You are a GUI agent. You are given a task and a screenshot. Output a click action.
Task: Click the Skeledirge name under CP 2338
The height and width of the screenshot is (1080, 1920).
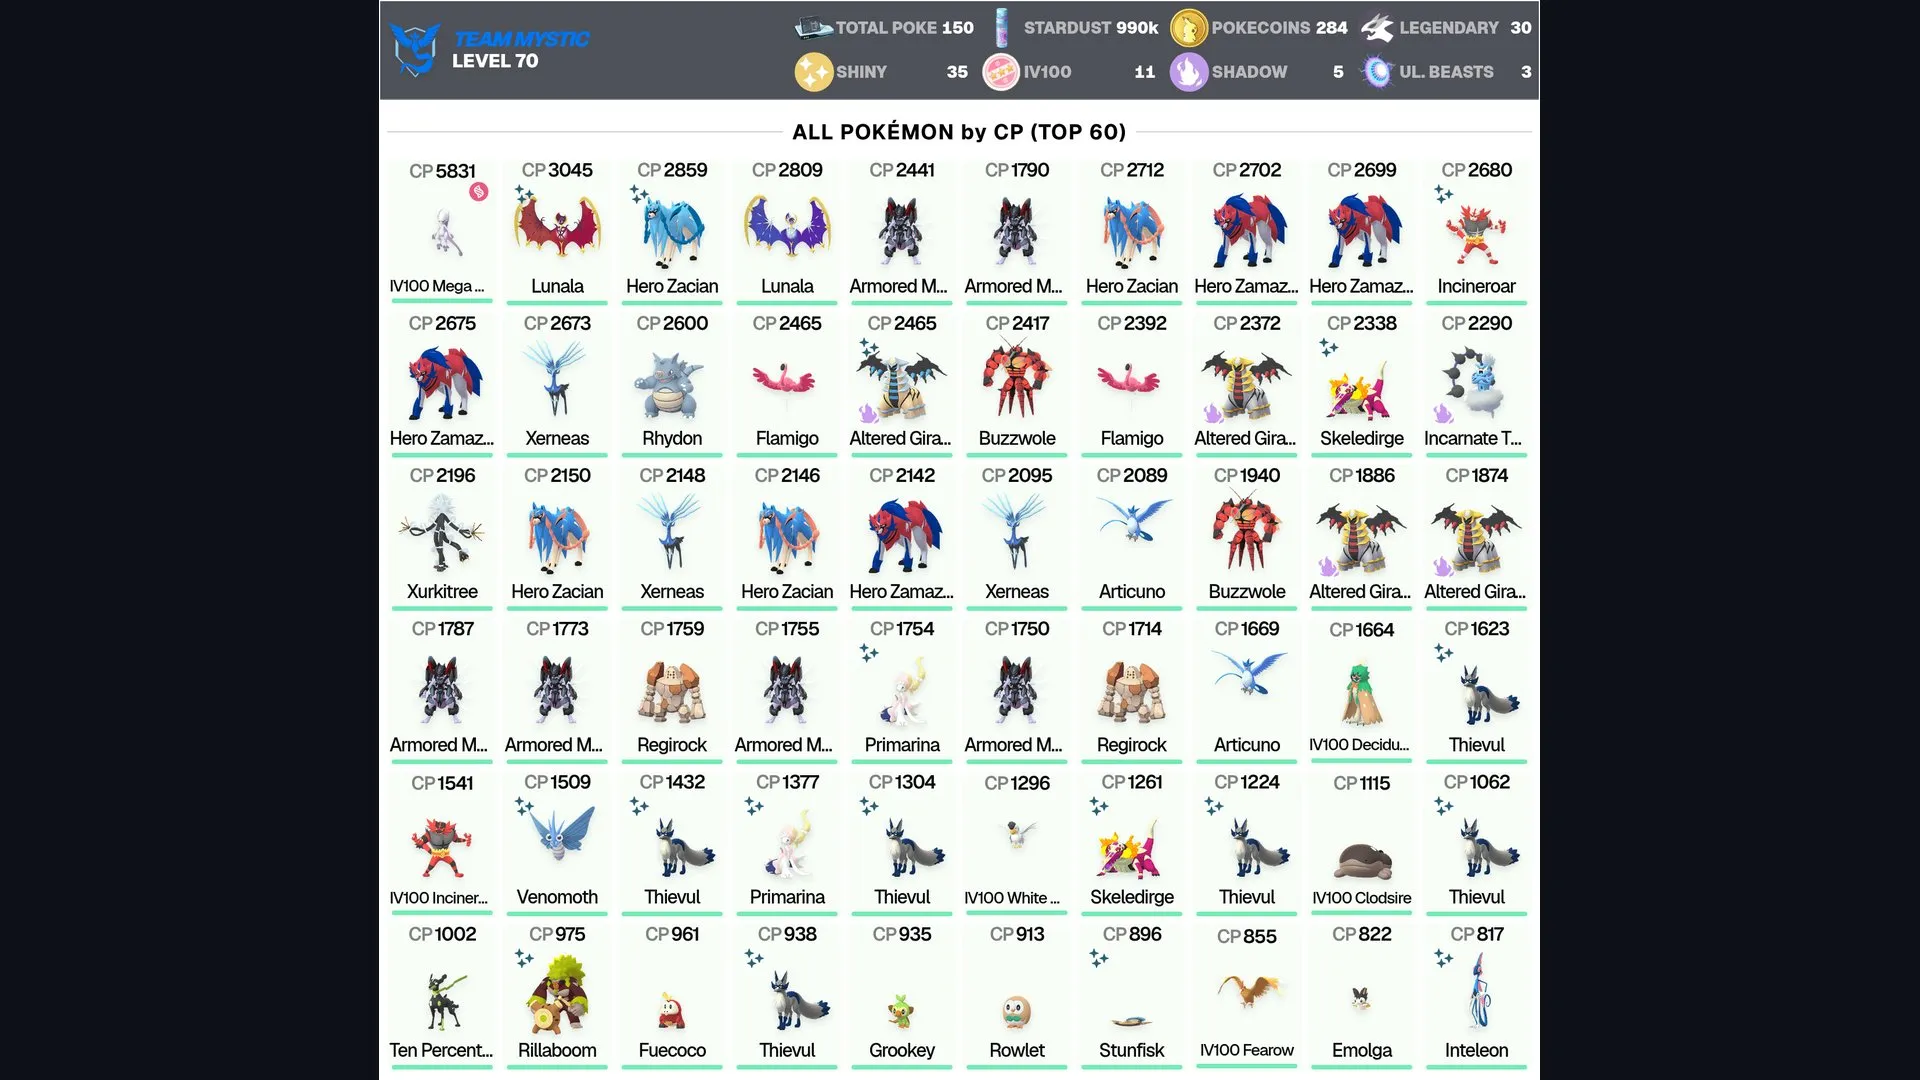click(x=1362, y=438)
